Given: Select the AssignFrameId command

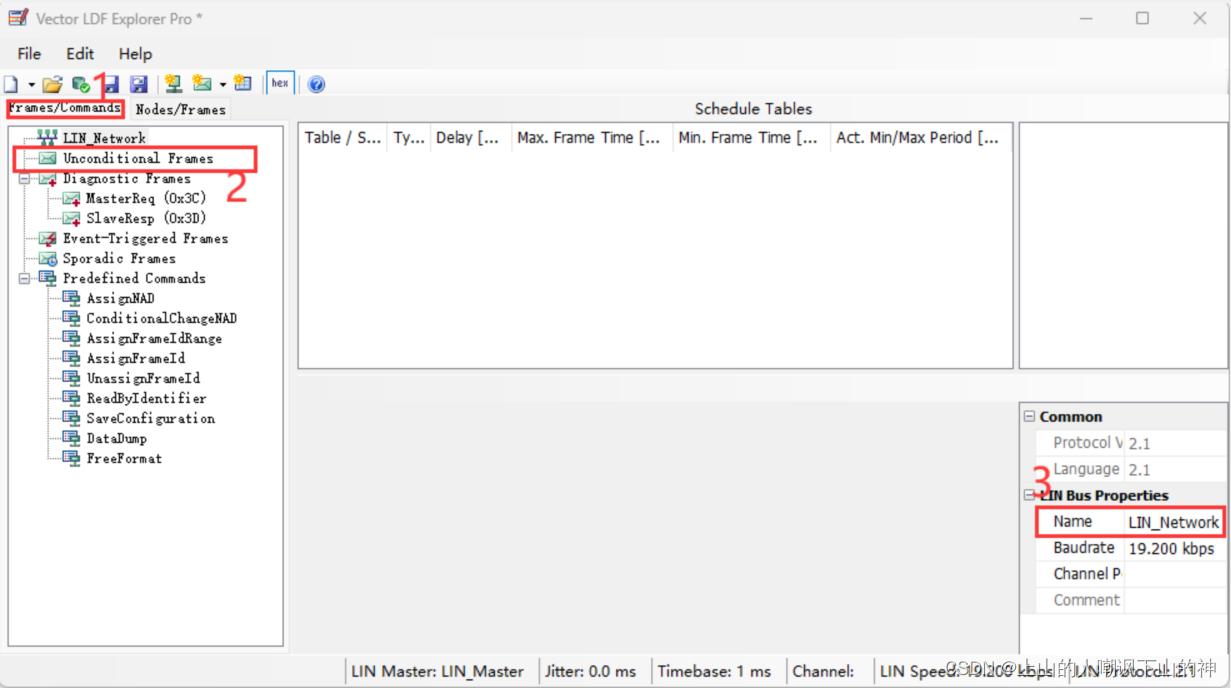Looking at the screenshot, I should [136, 358].
